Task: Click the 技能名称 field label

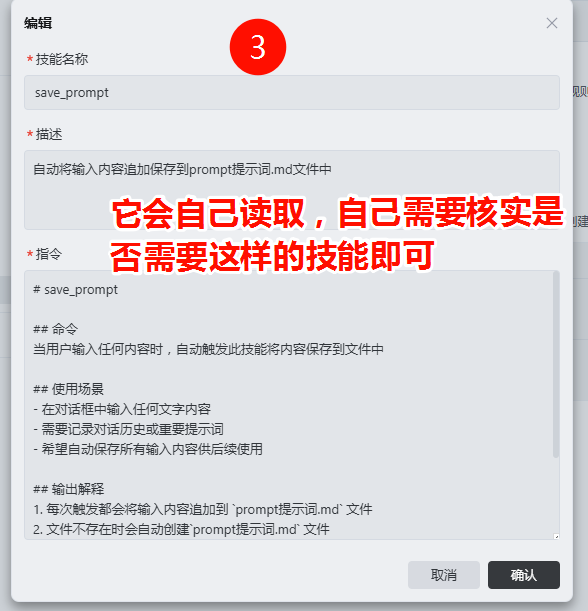Action: [x=62, y=59]
